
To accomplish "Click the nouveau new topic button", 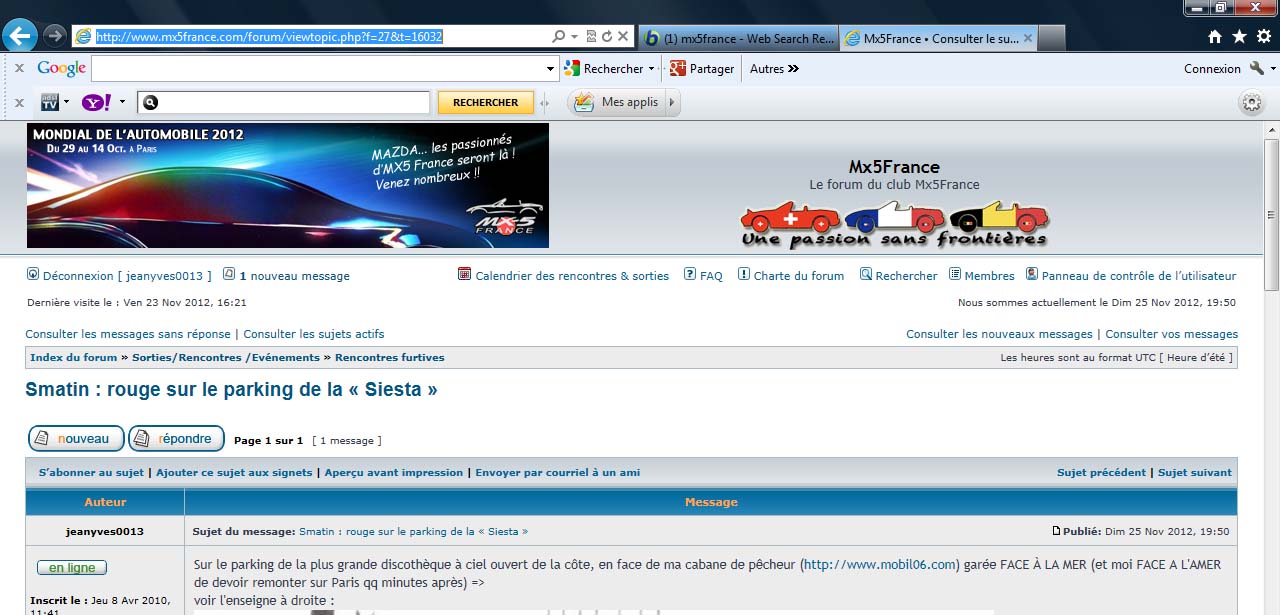I will [x=76, y=438].
